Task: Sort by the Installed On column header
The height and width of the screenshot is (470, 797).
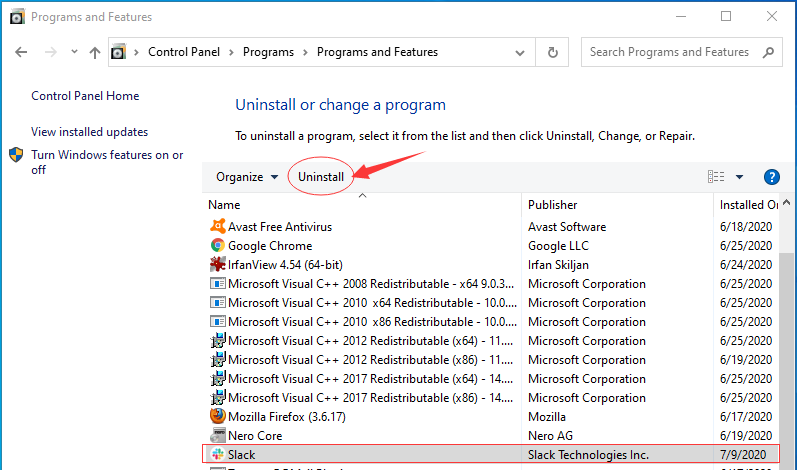Action: click(x=749, y=205)
